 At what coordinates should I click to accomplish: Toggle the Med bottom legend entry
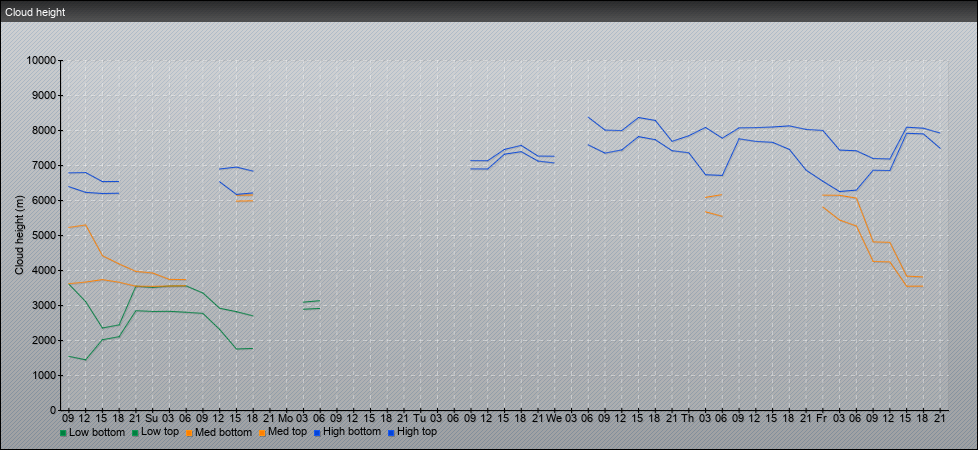coord(220,432)
